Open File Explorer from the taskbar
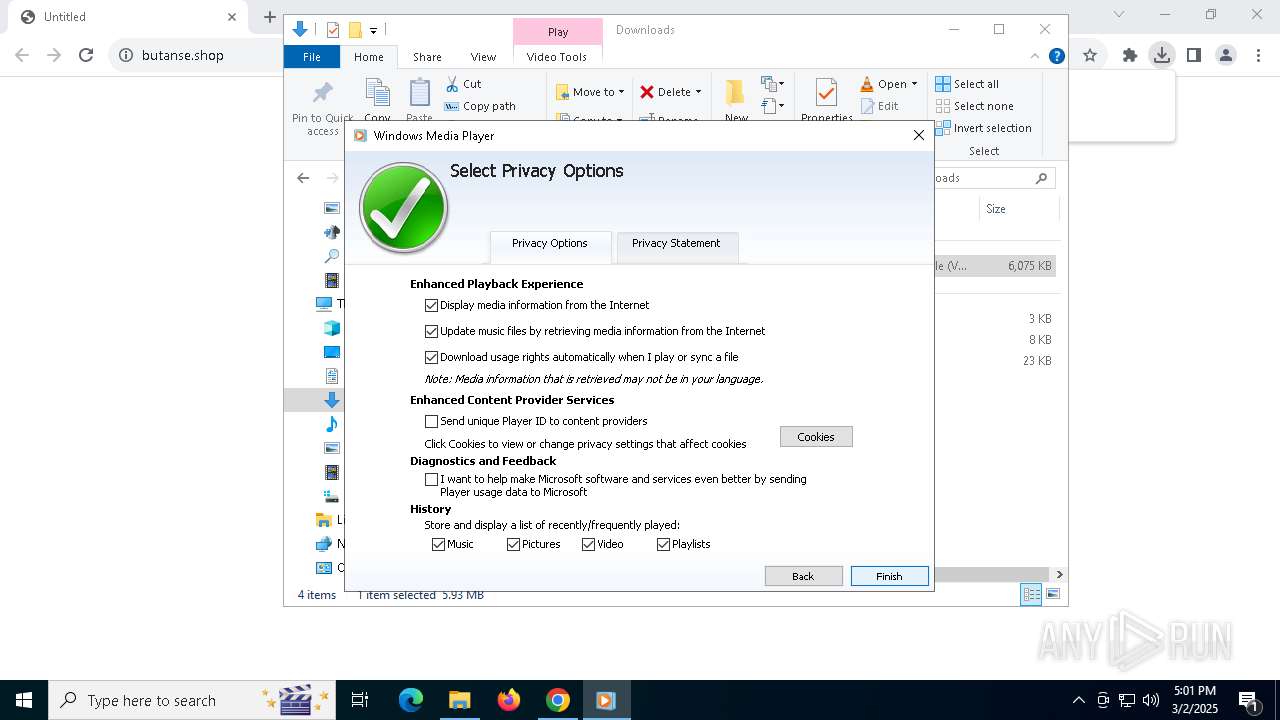The width and height of the screenshot is (1280, 720). (459, 700)
